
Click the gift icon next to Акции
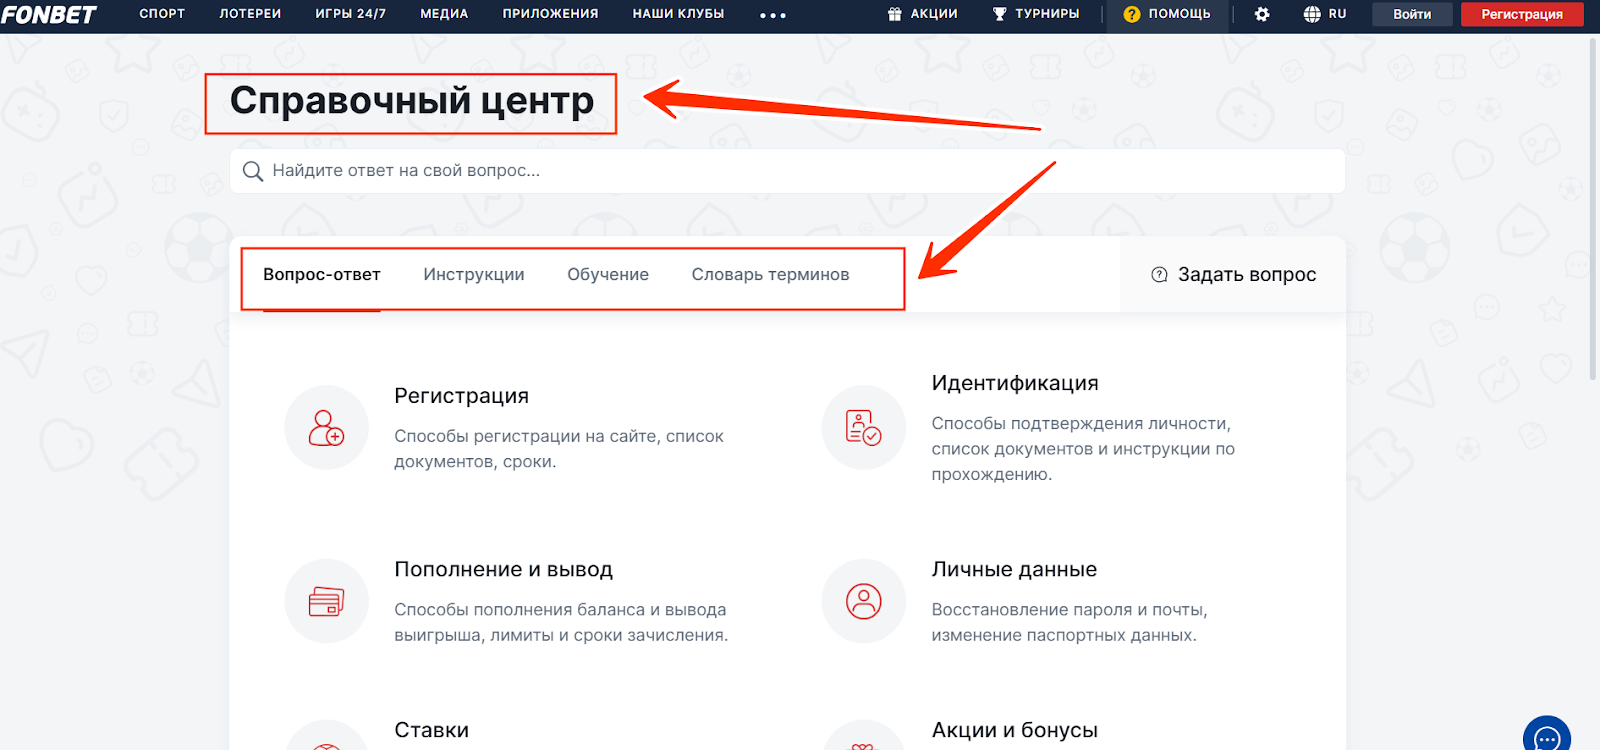point(895,14)
